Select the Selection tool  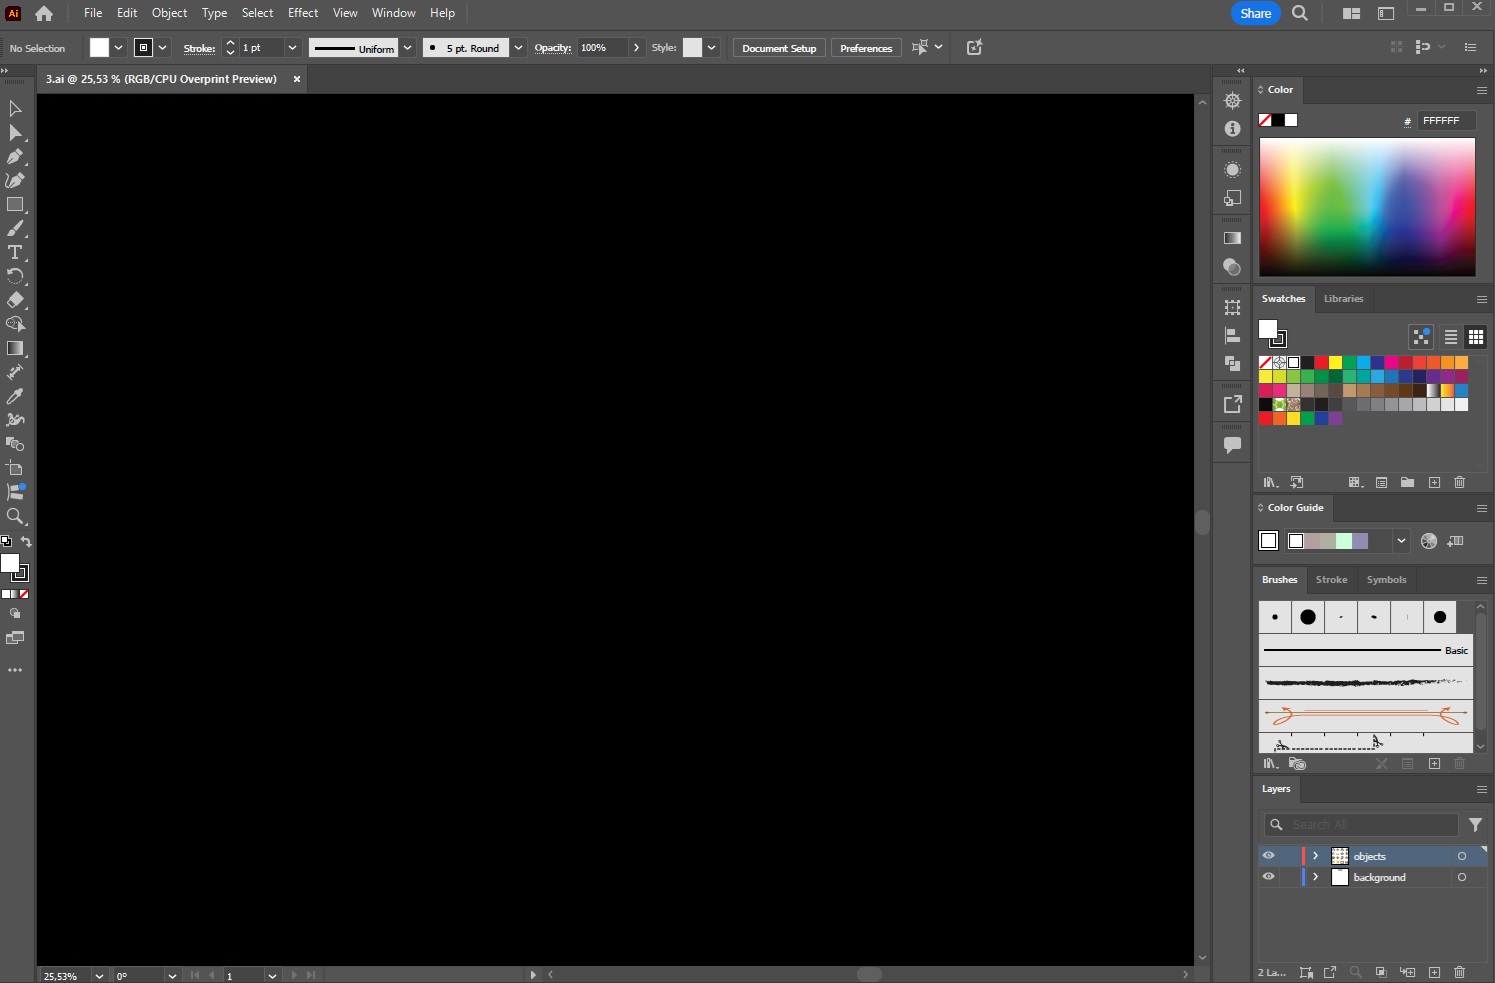click(x=15, y=108)
